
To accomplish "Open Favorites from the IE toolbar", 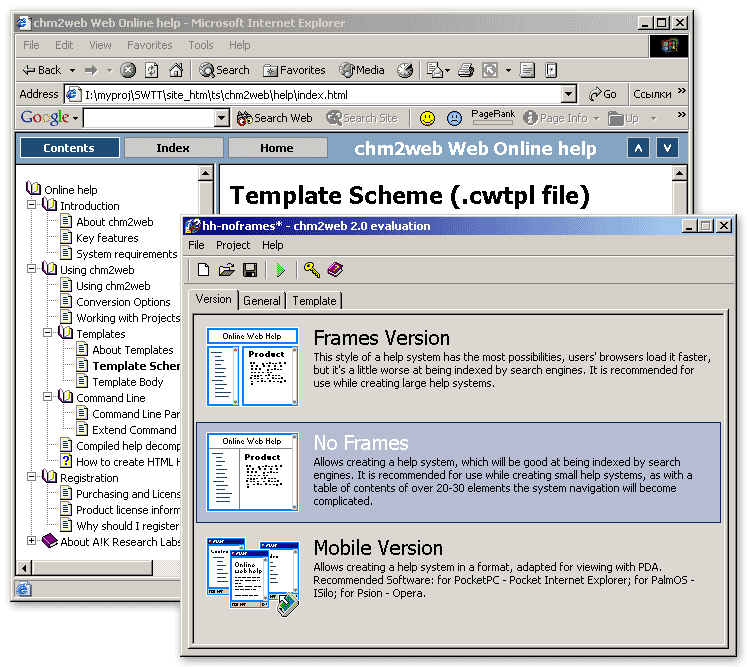I will (294, 71).
